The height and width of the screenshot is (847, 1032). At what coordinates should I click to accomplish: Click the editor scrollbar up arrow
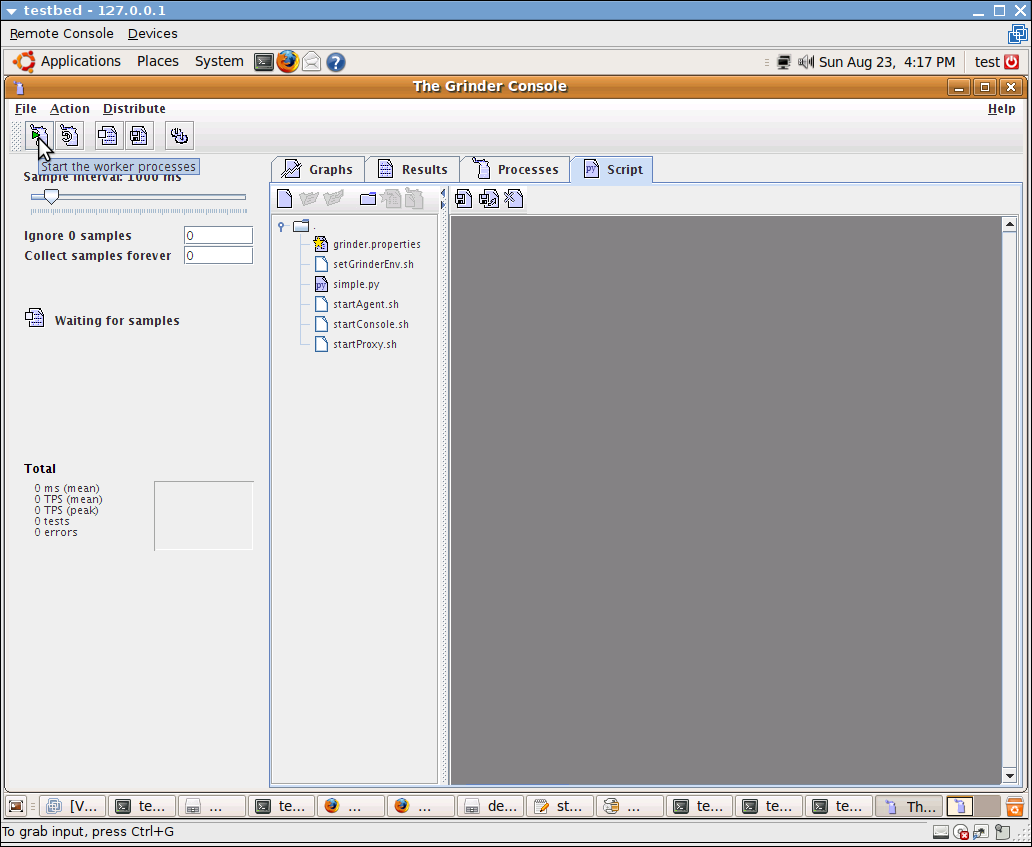pos(1010,225)
